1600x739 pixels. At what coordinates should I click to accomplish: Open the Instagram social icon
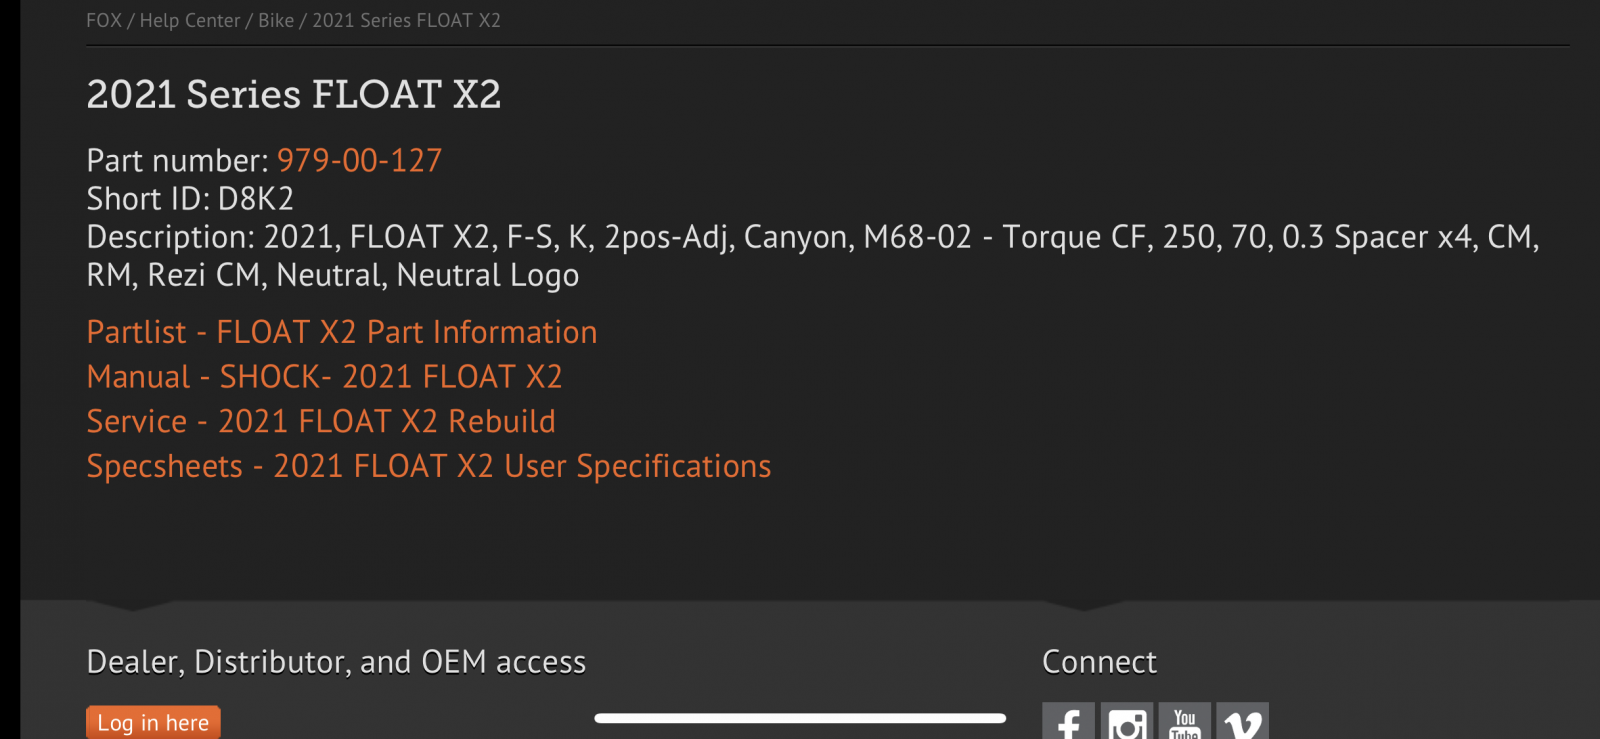point(1127,722)
